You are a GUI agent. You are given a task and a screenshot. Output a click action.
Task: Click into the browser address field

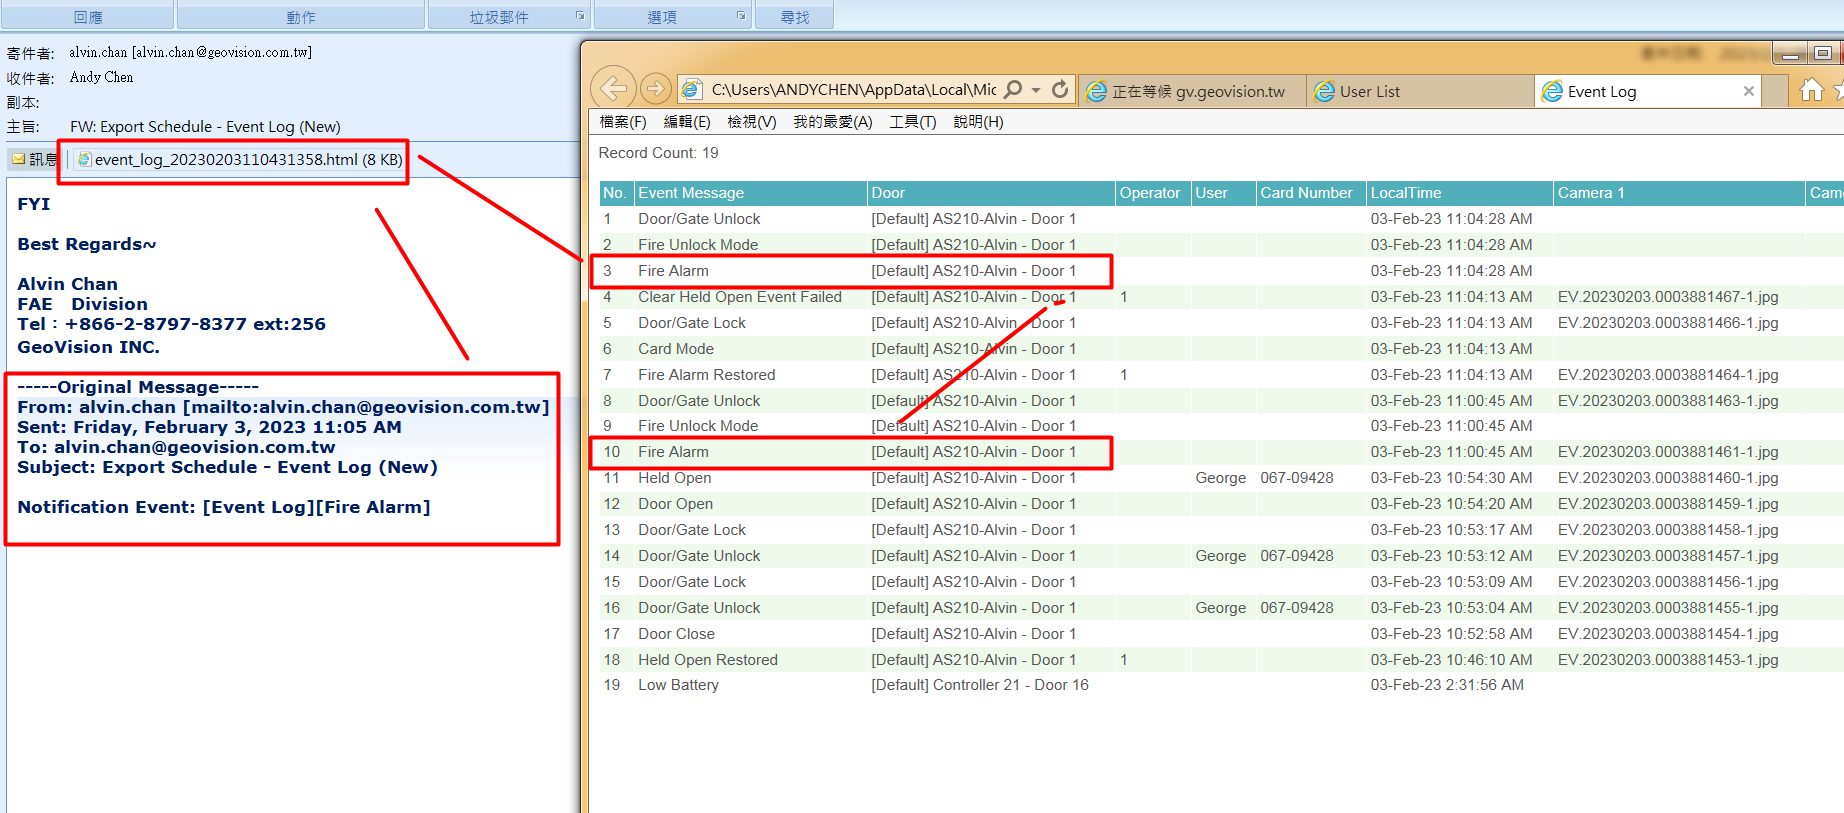point(853,90)
